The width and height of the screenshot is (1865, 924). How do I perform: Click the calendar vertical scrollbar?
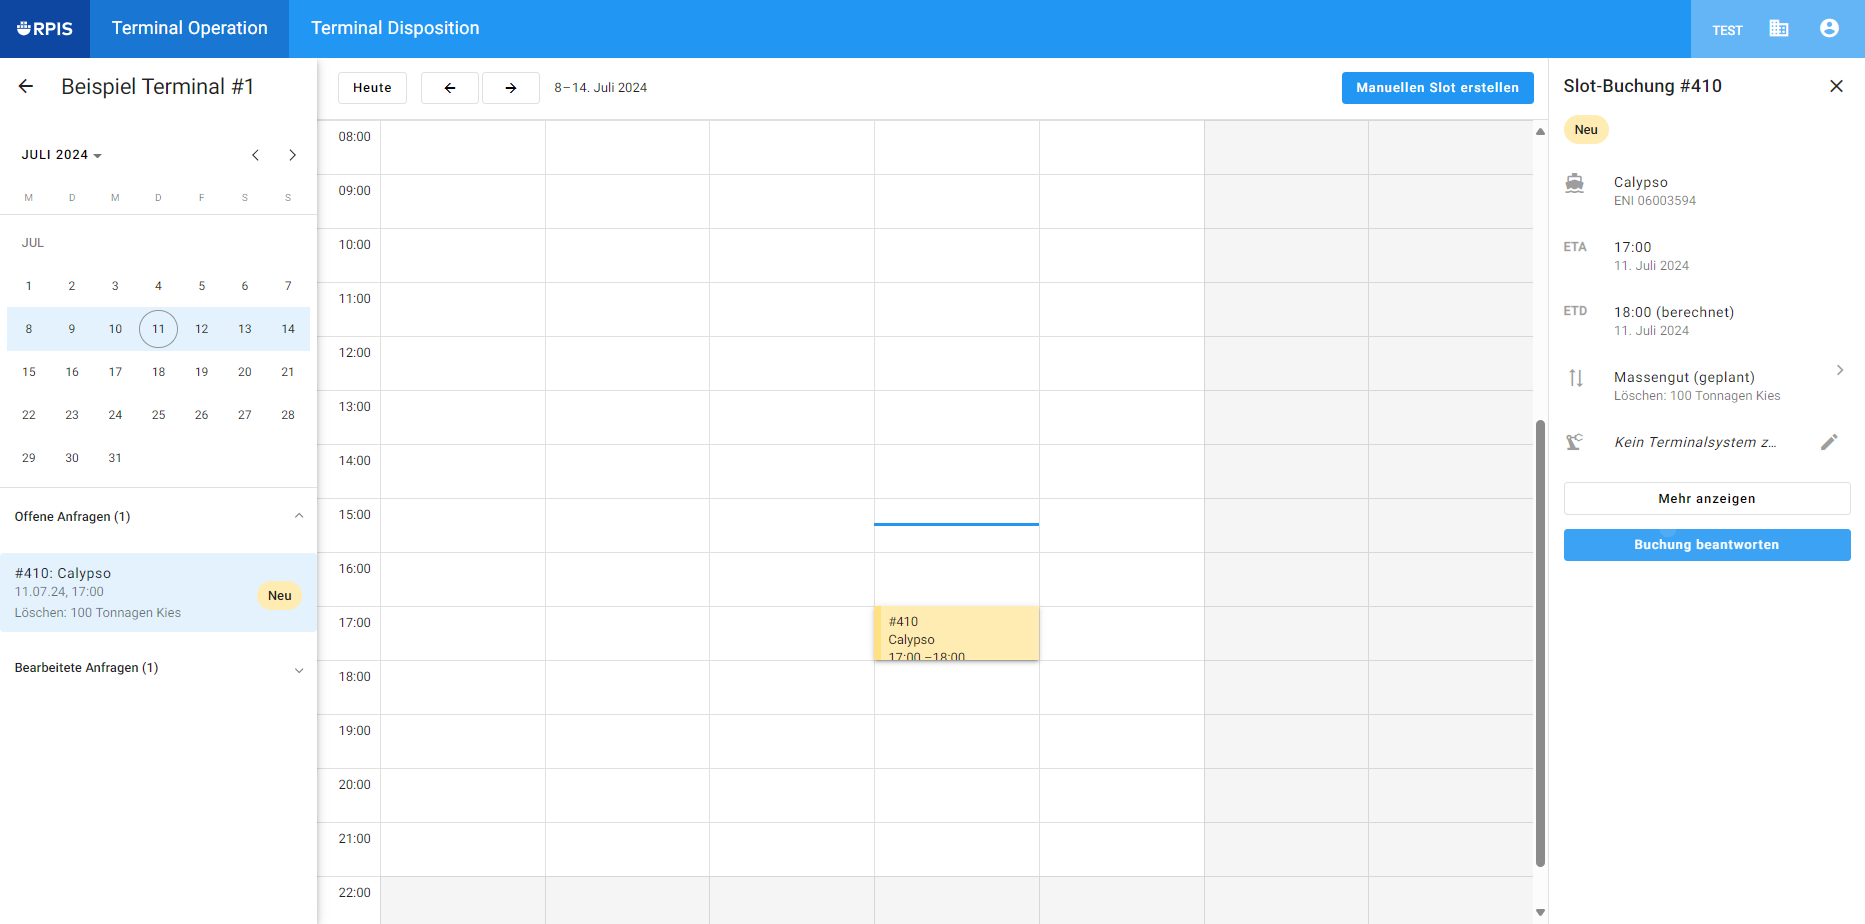tap(1540, 640)
